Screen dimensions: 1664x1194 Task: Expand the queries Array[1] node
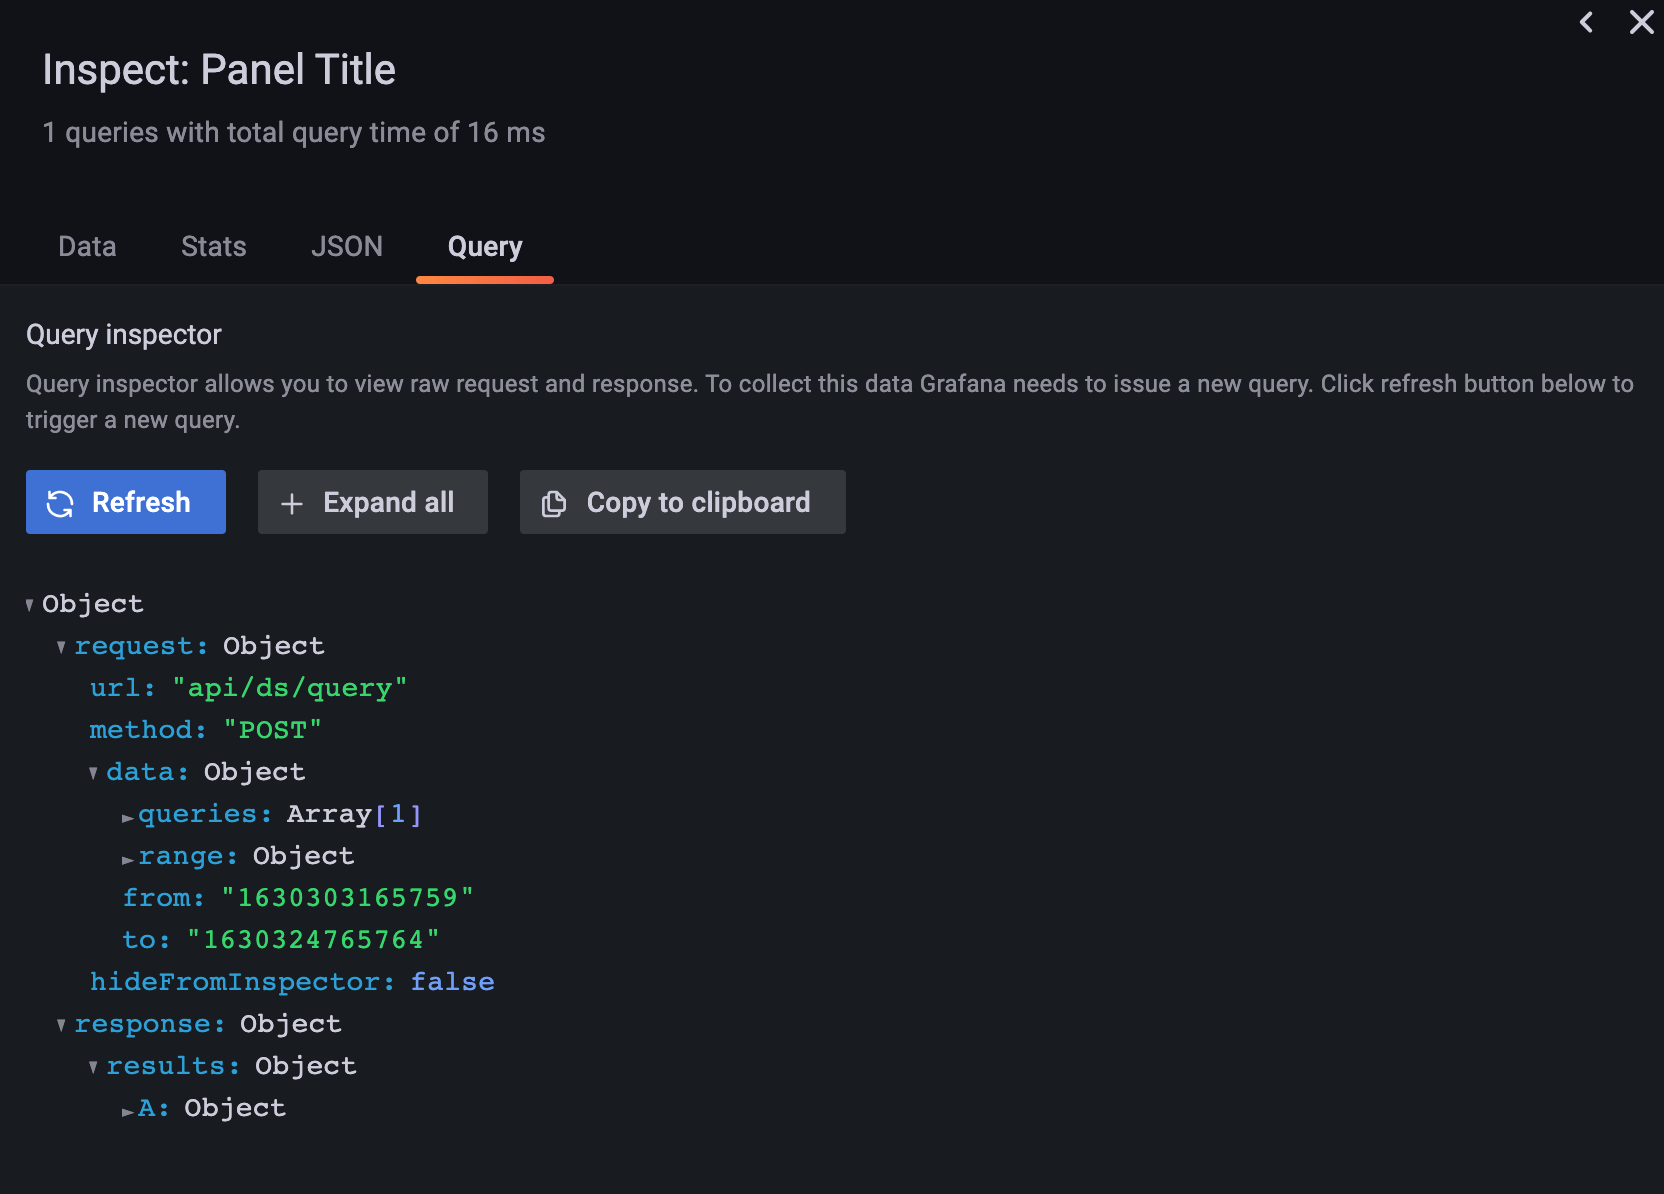click(127, 816)
